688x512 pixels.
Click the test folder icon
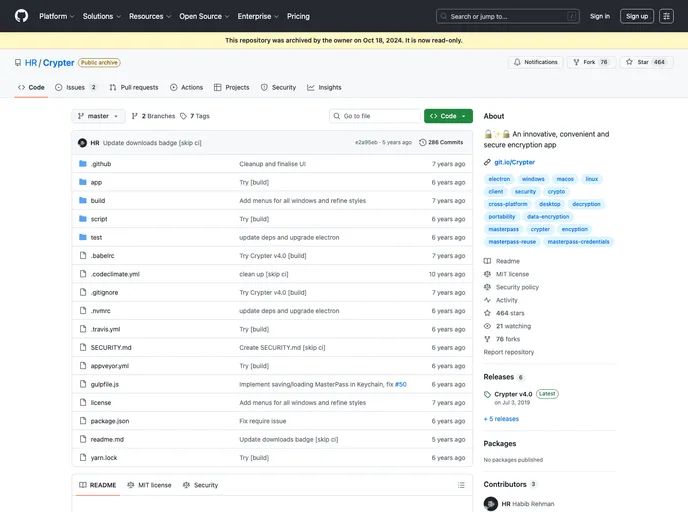[82, 237]
